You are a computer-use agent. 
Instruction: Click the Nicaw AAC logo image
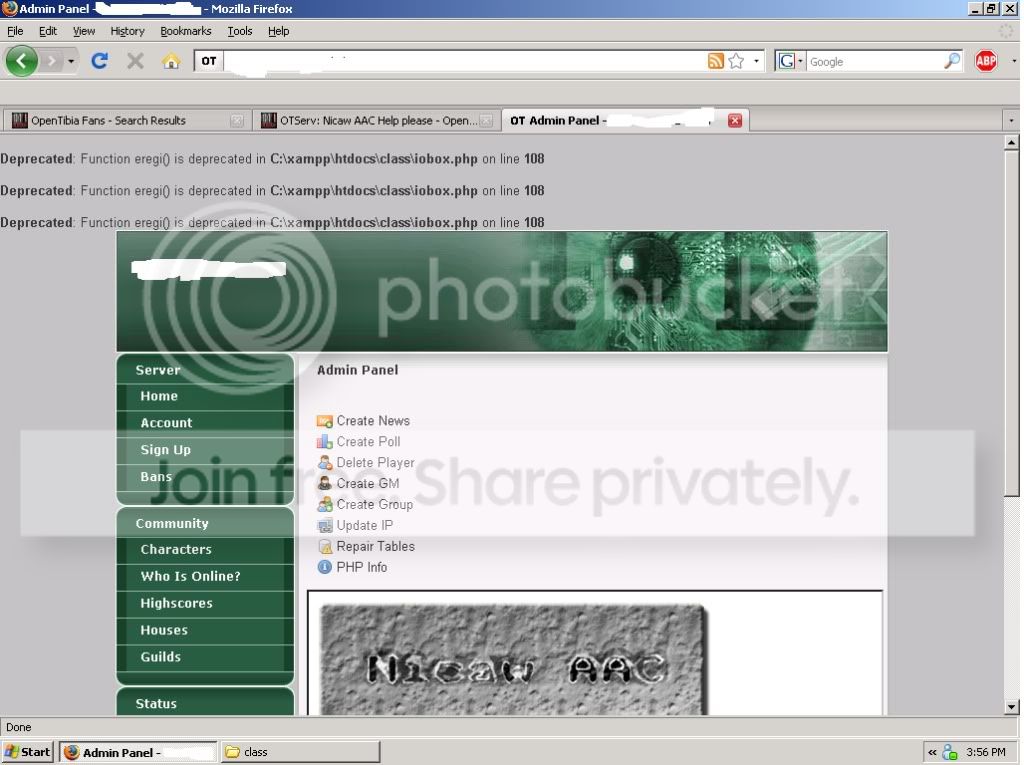tap(513, 660)
